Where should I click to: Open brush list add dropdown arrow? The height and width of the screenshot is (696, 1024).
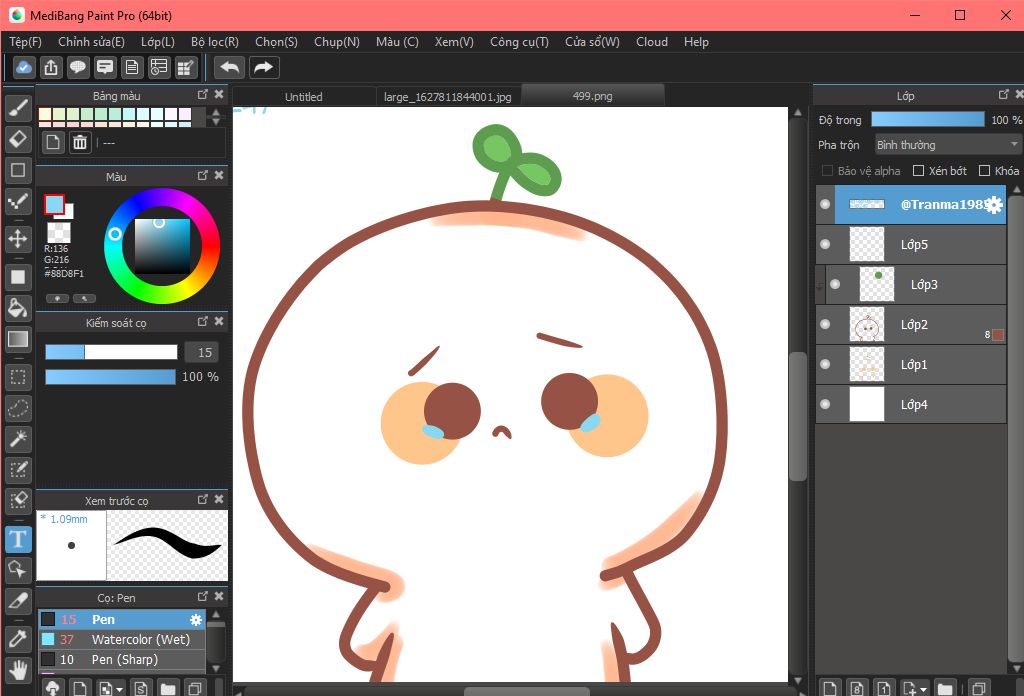[120, 689]
